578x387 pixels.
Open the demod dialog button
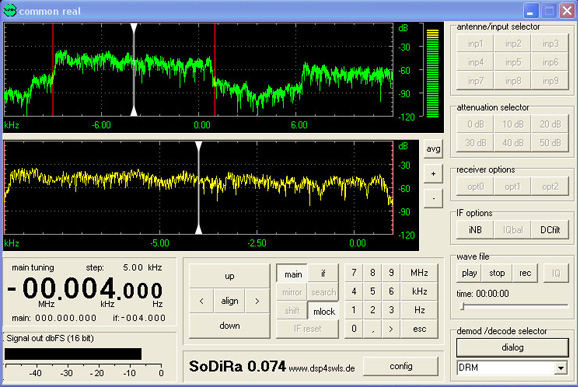512,348
